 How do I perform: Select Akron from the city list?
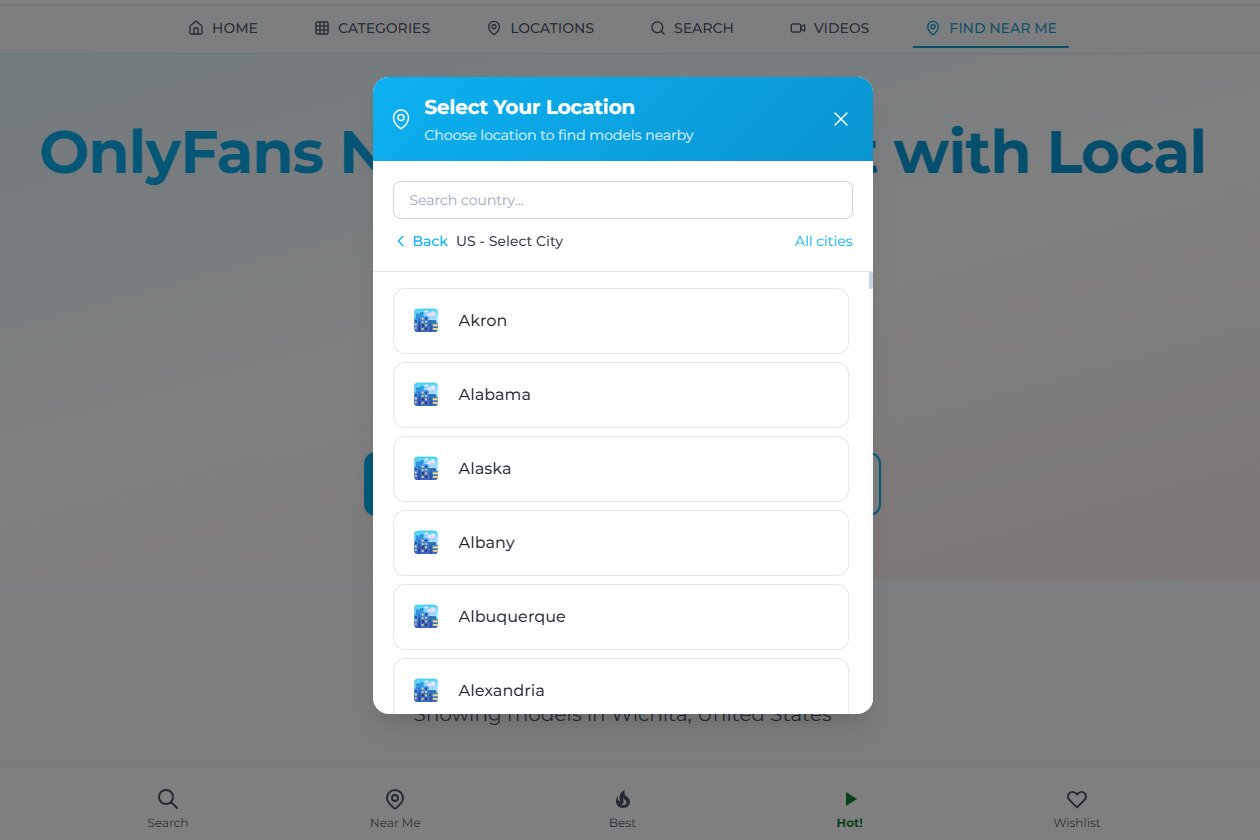tap(621, 321)
